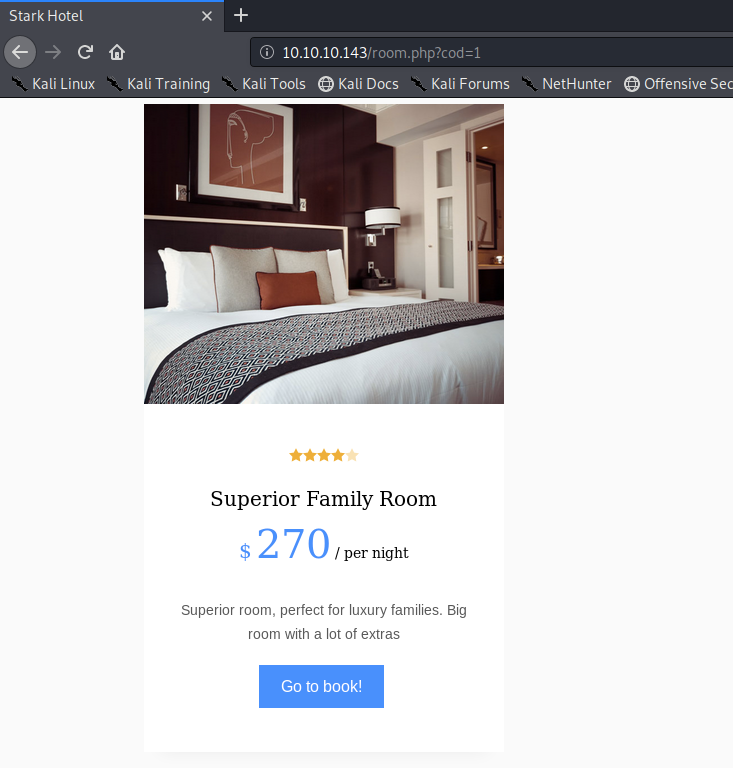Open the Kali Tools bookmark

pos(263,84)
